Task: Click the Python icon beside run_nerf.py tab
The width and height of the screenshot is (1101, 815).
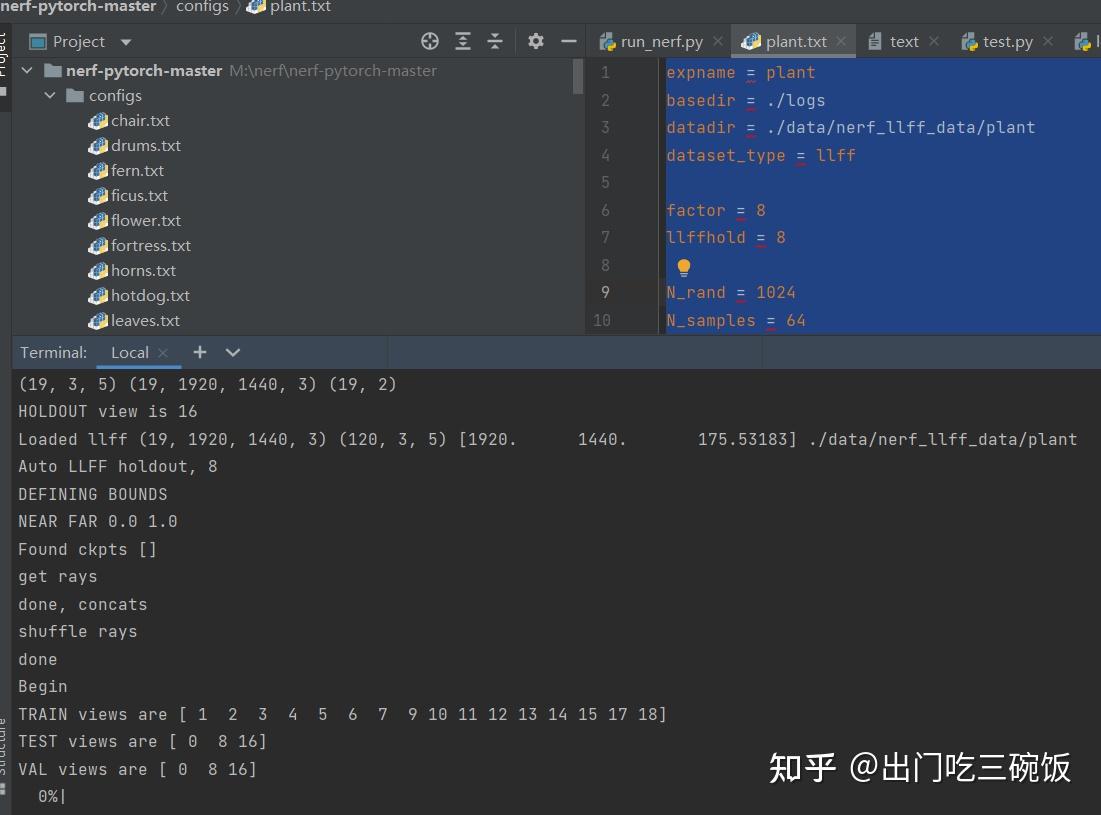Action: 607,41
